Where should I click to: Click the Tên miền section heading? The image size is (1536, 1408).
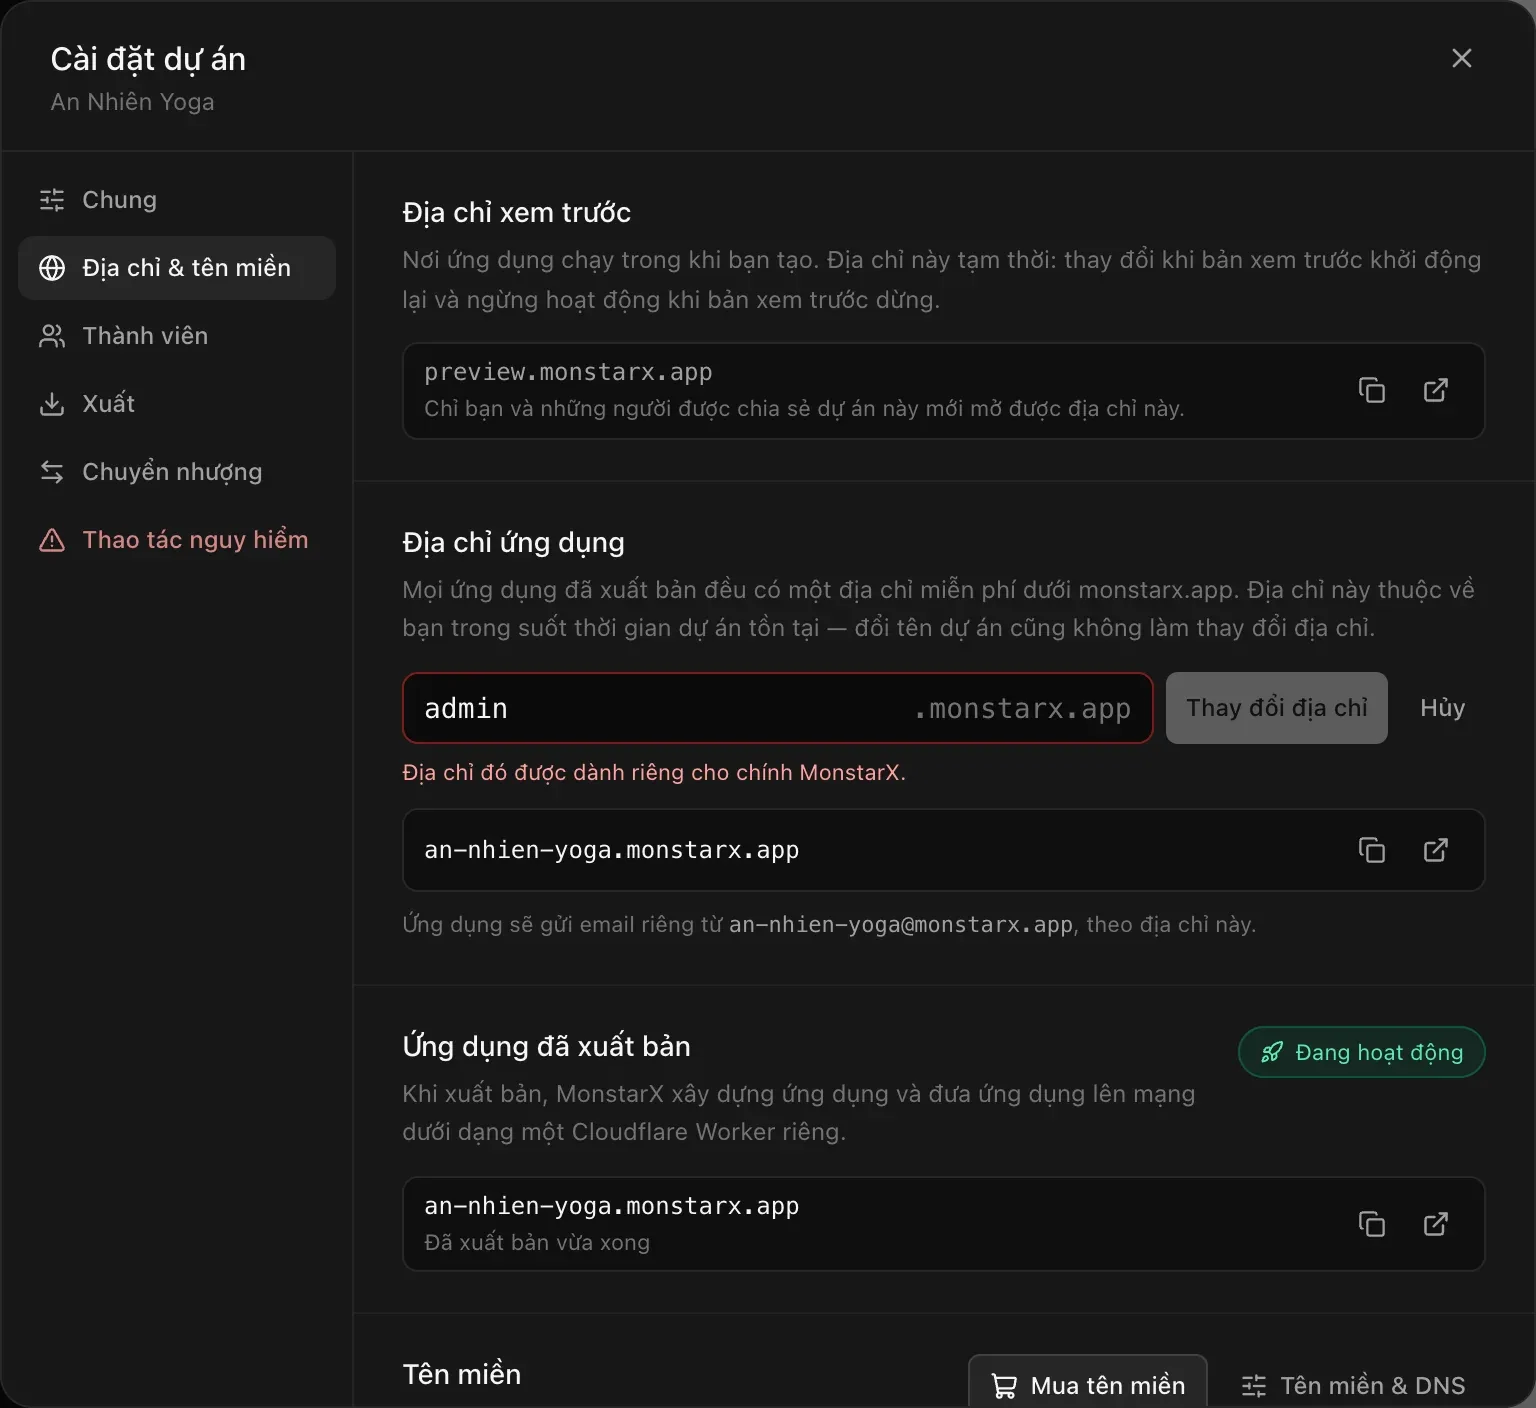(462, 1374)
